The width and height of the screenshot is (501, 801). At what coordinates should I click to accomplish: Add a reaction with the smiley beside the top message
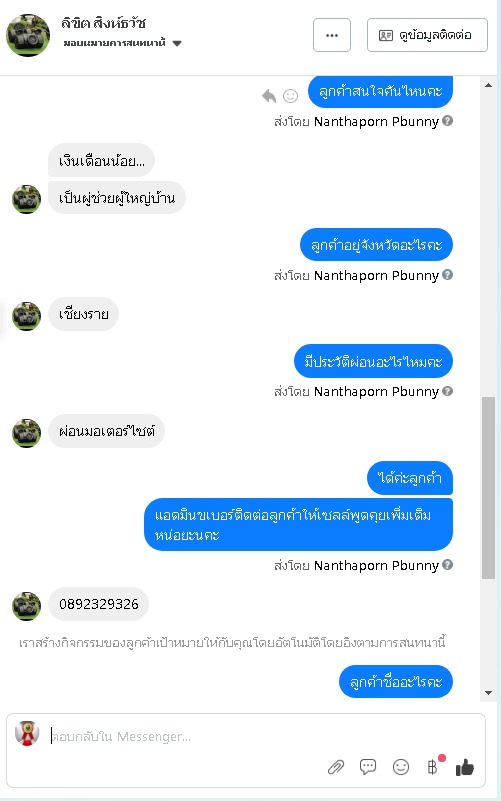coord(291,96)
